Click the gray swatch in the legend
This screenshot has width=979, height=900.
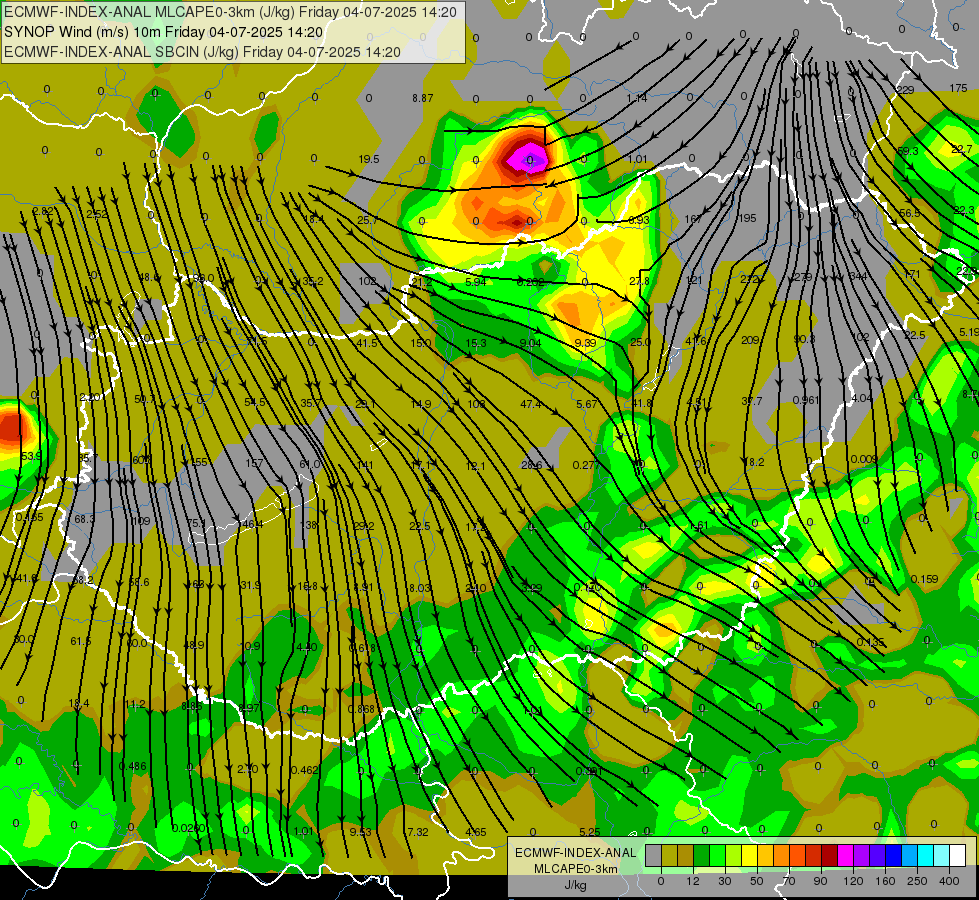pyautogui.click(x=653, y=855)
